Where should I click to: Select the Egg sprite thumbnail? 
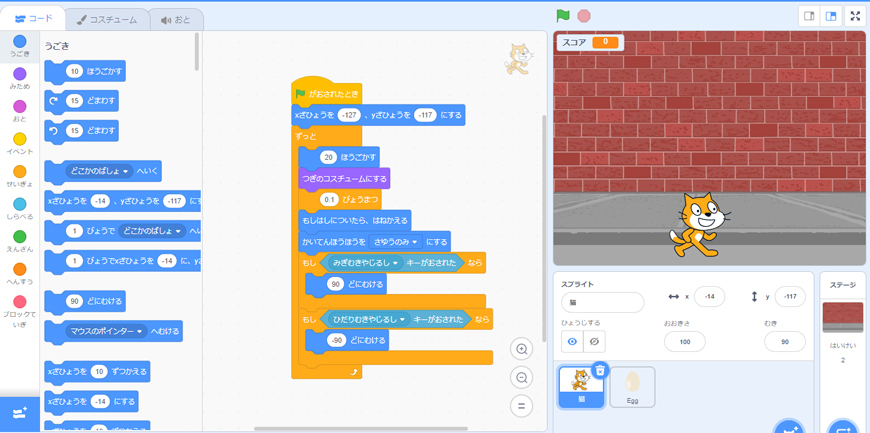[633, 387]
